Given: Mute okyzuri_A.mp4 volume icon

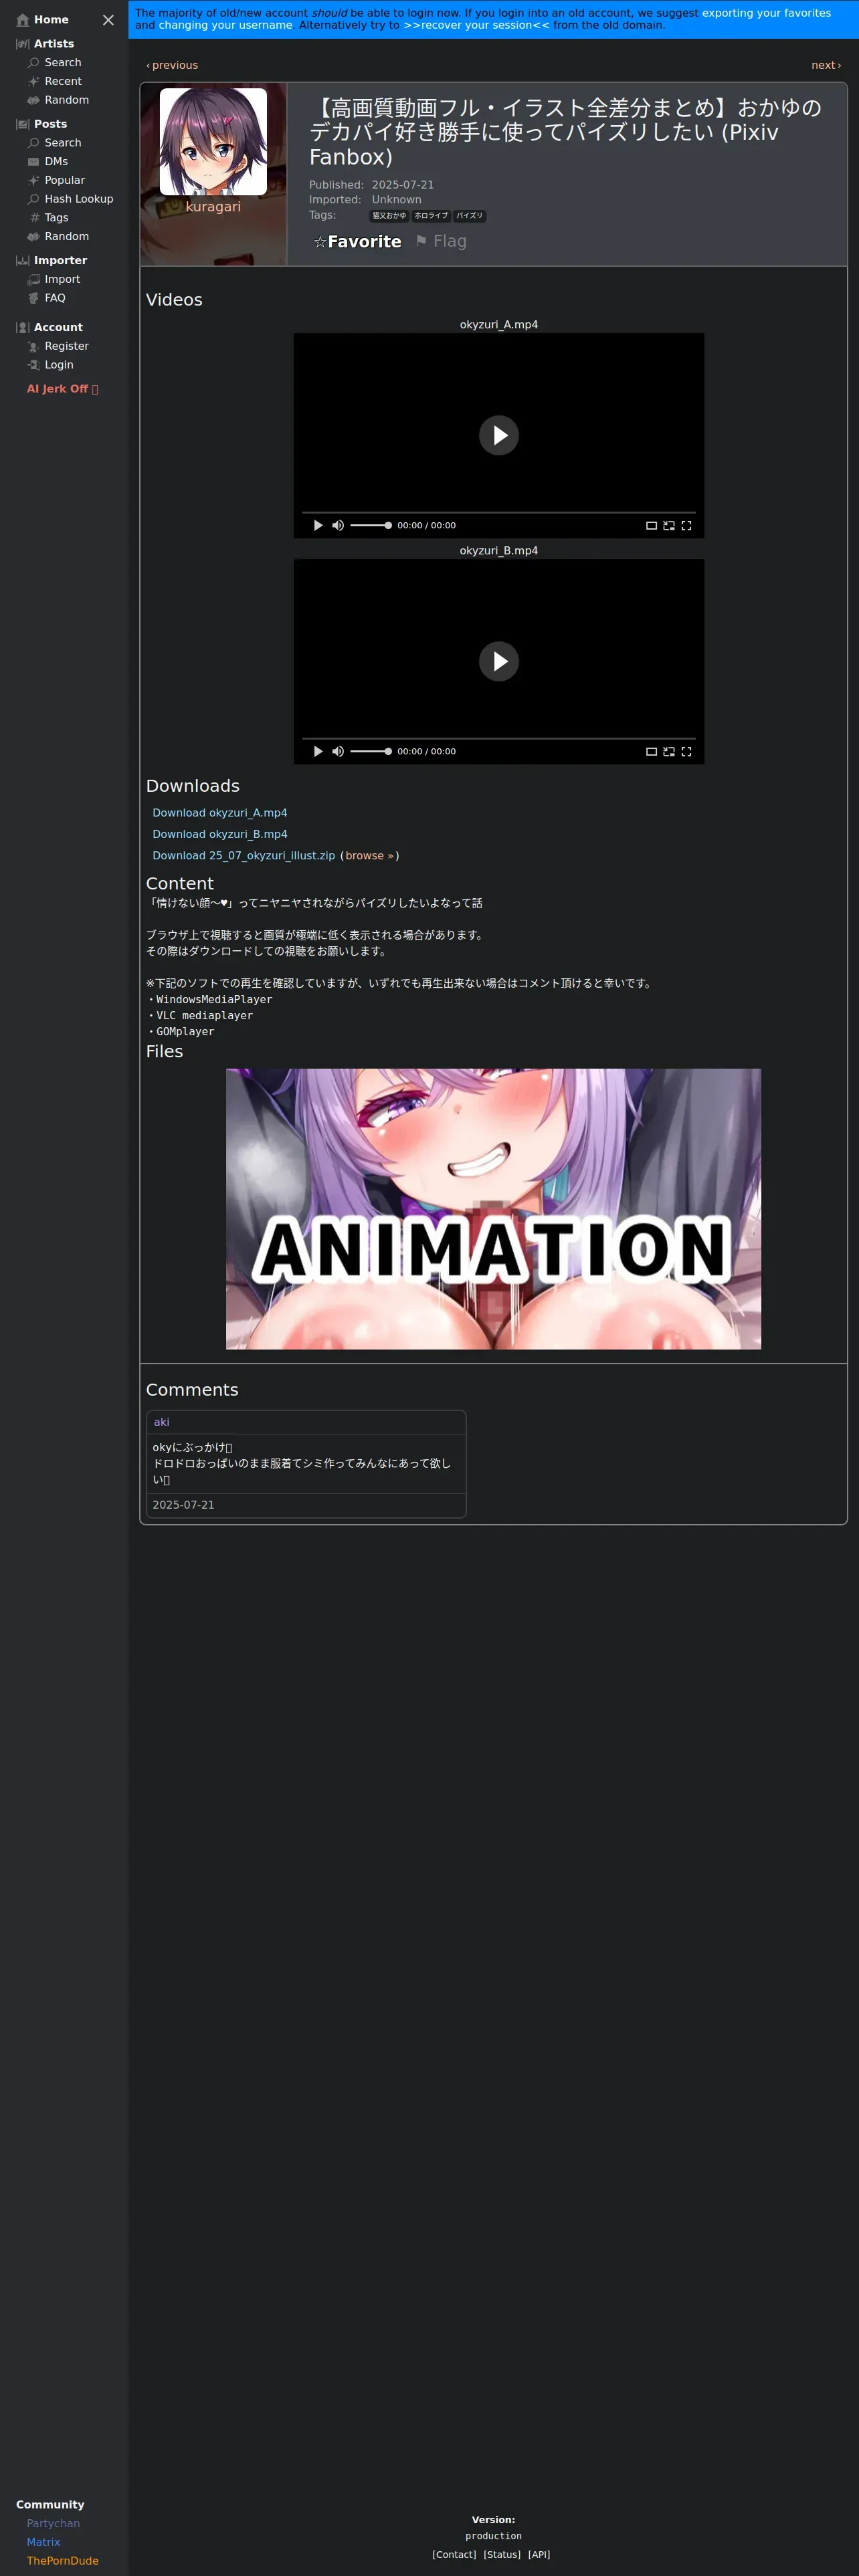Looking at the screenshot, I should [338, 525].
